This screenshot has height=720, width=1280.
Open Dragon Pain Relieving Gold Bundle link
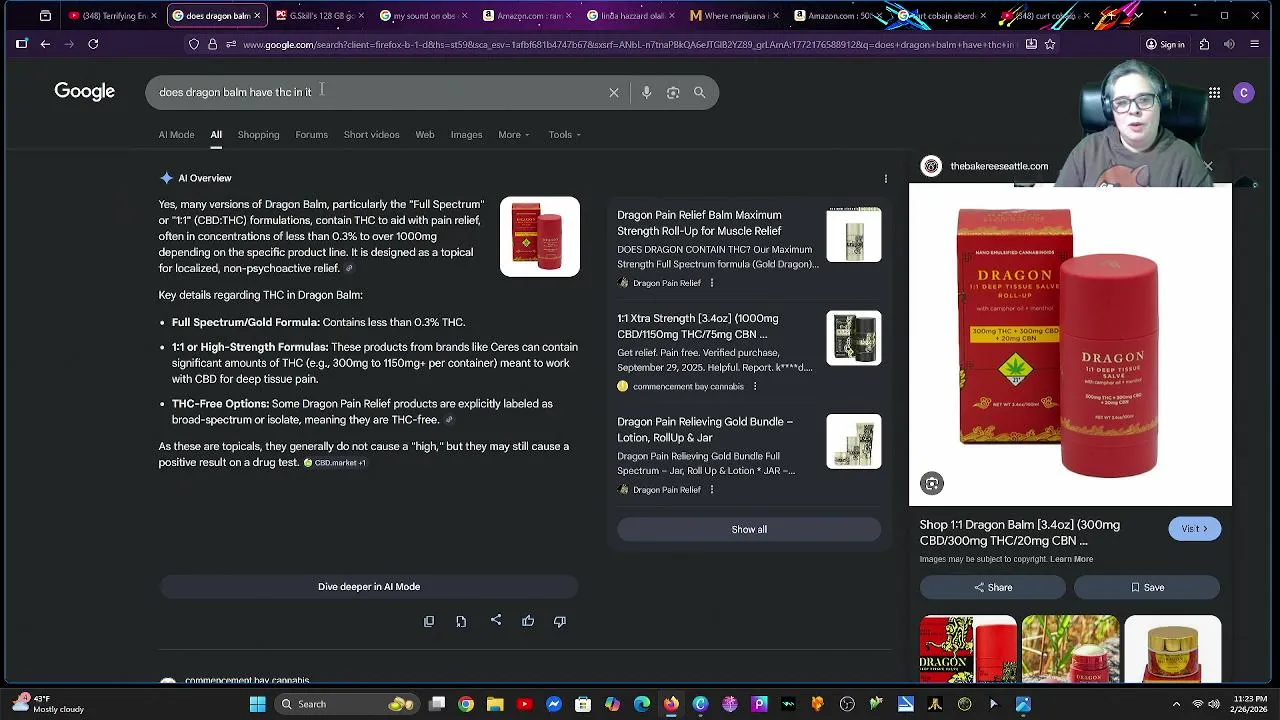pos(705,430)
